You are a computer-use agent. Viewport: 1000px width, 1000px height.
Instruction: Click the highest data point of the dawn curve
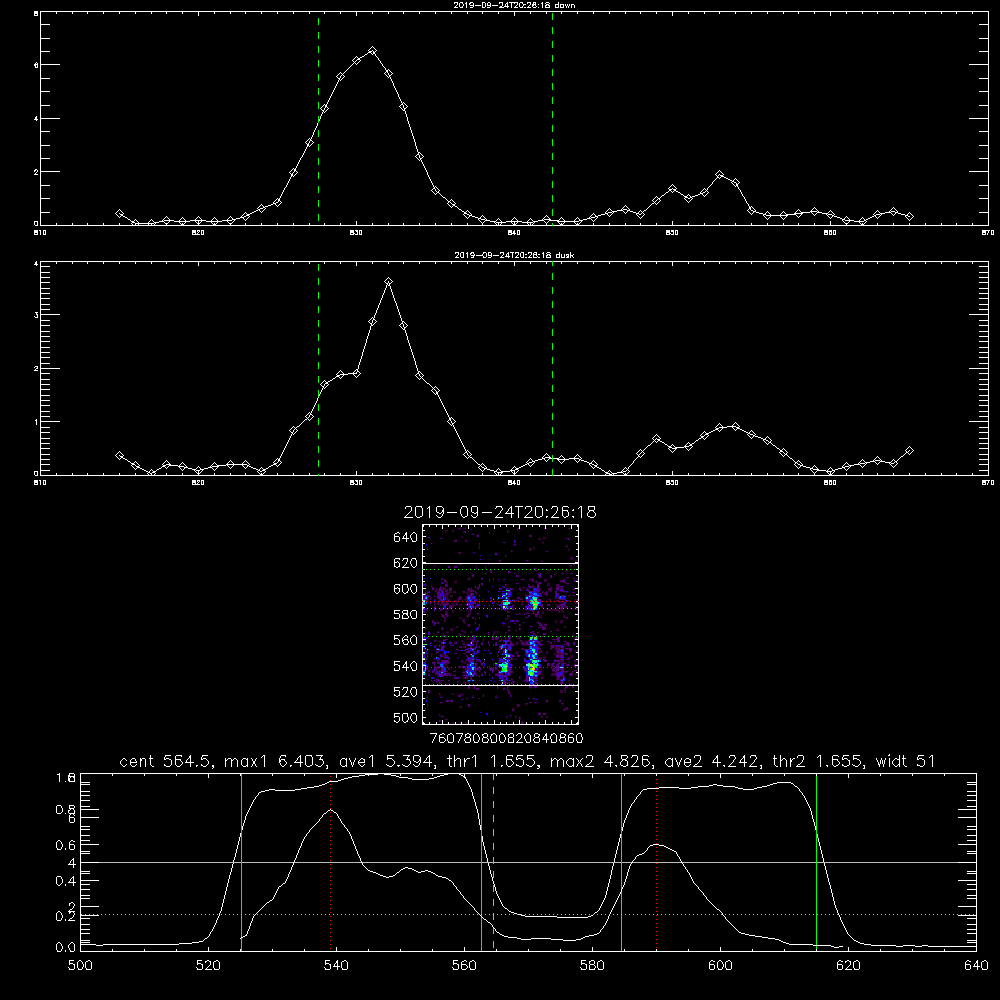click(372, 50)
